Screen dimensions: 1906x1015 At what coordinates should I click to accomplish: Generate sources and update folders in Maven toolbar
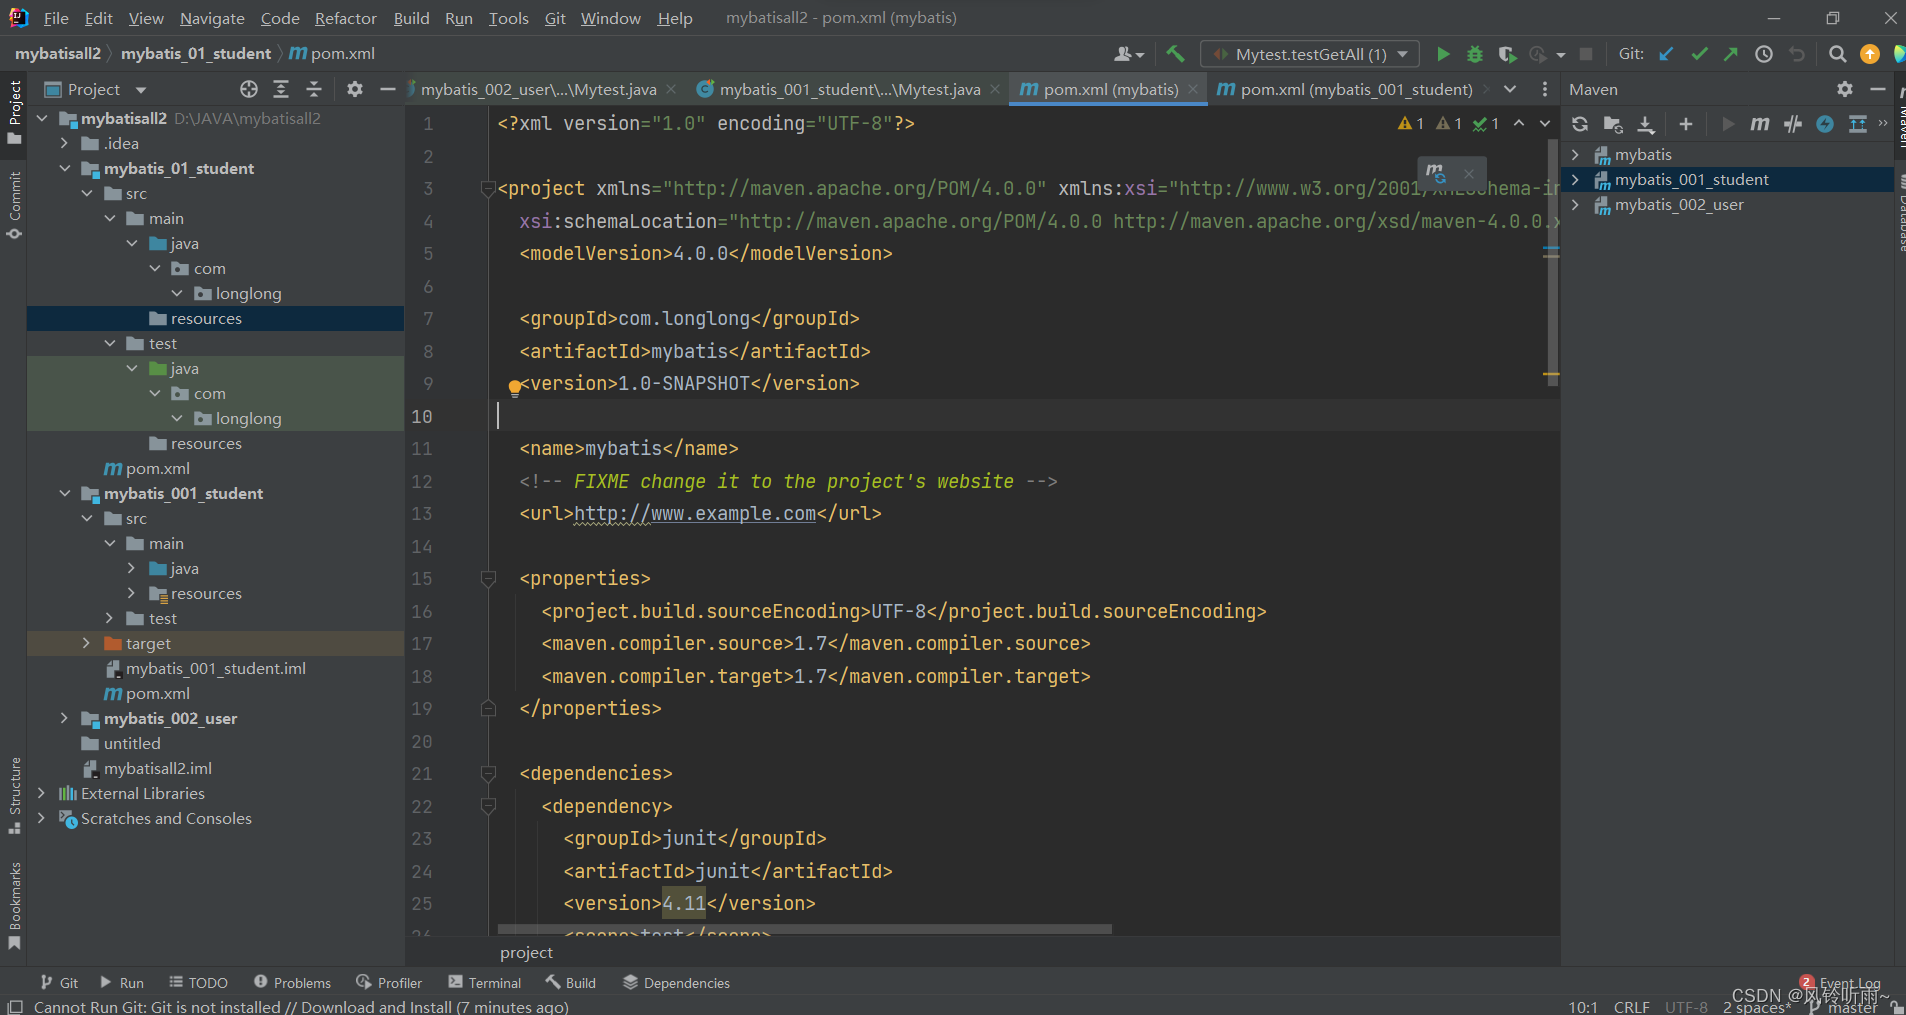pyautogui.click(x=1613, y=124)
